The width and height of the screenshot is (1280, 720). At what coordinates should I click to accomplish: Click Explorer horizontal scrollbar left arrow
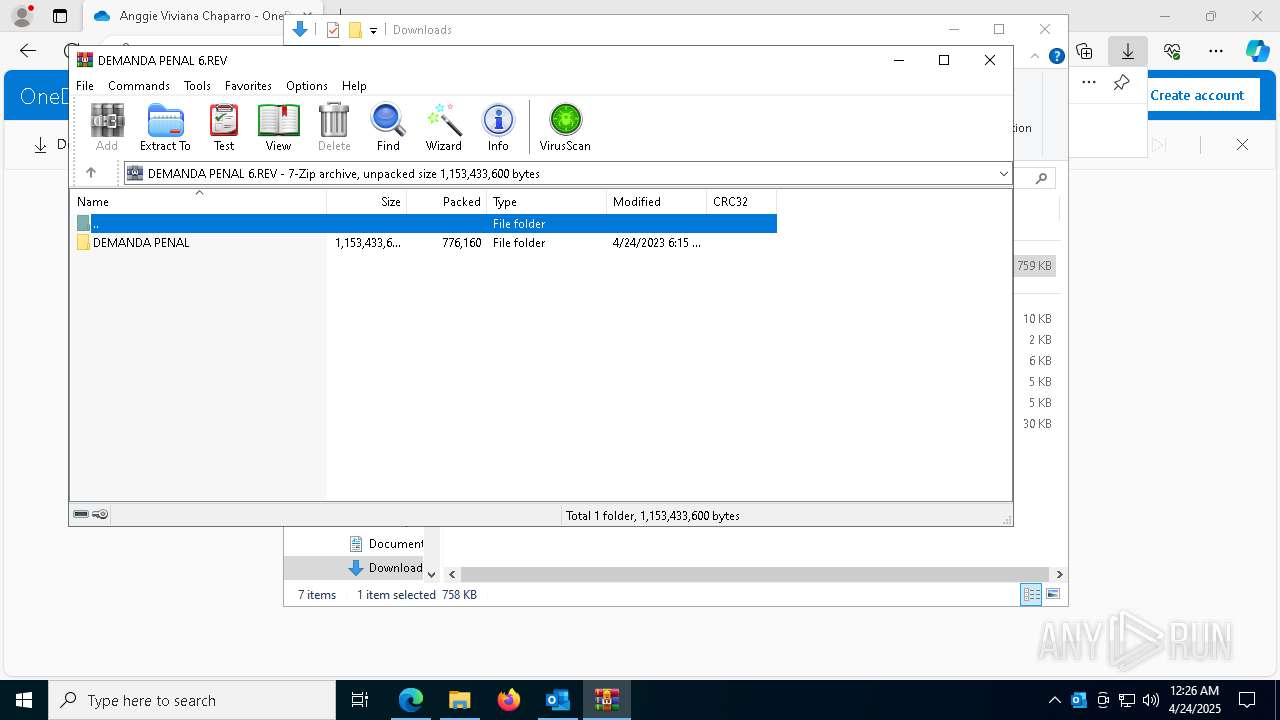click(452, 574)
